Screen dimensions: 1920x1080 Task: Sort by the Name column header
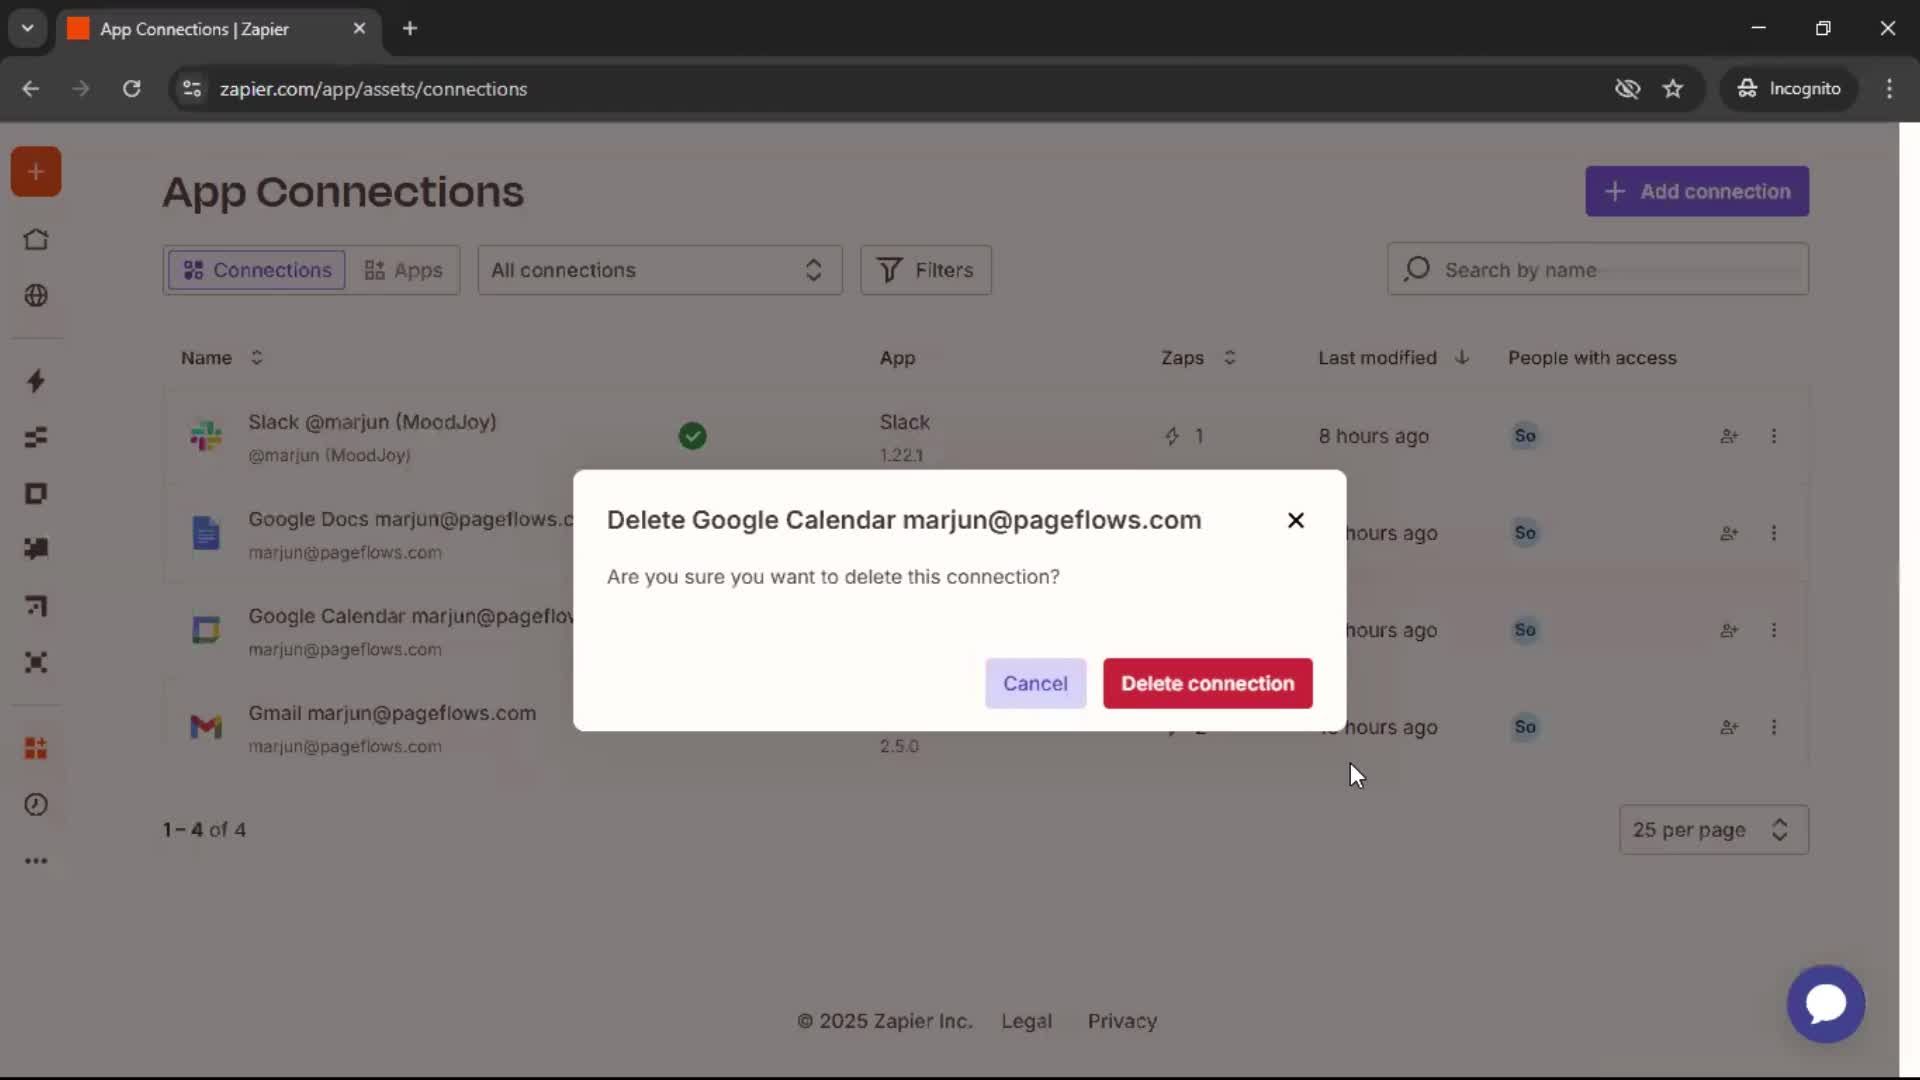pyautogui.click(x=221, y=358)
